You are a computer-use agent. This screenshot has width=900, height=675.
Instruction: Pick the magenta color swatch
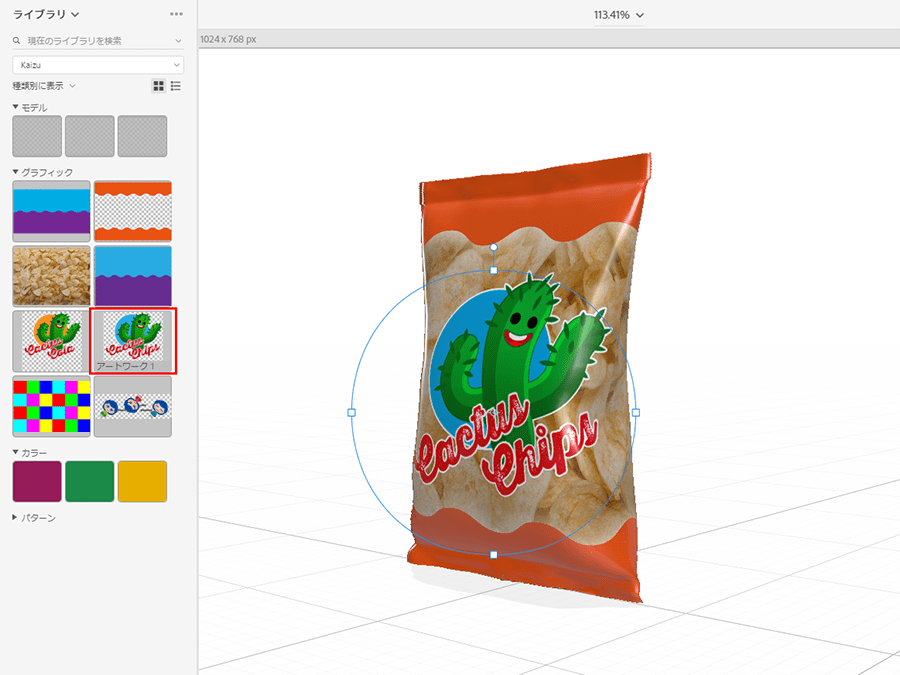[x=37, y=482]
